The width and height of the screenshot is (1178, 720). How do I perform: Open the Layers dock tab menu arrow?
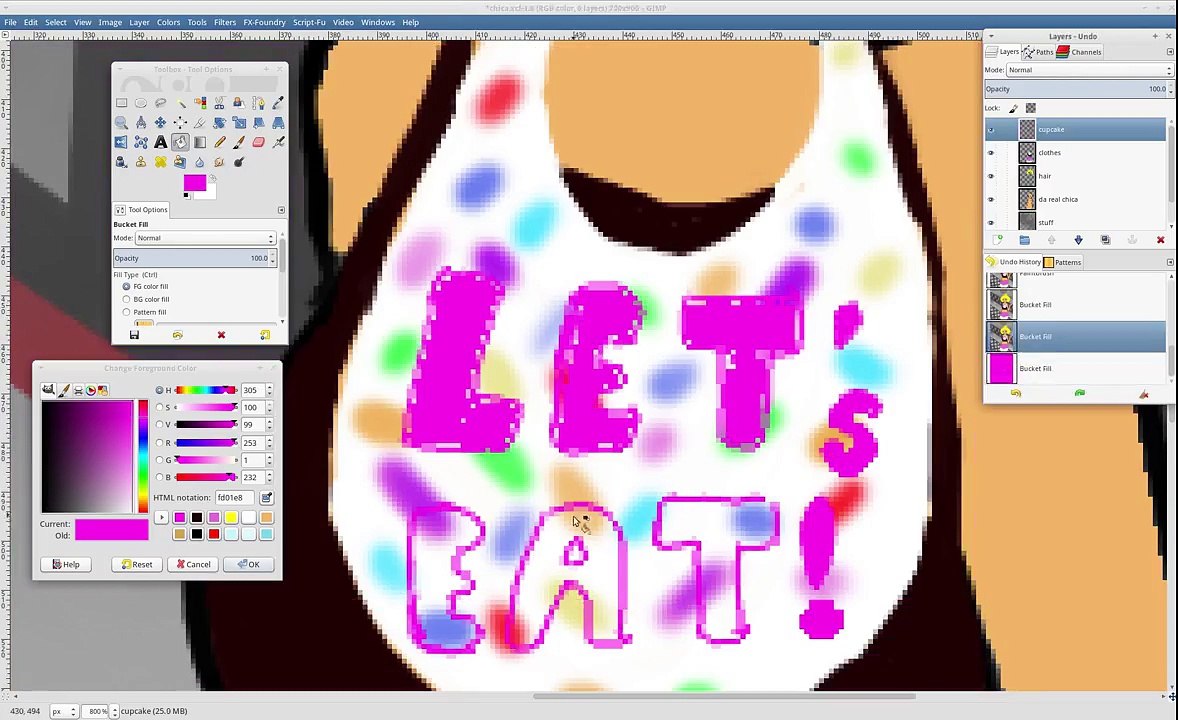click(x=1170, y=52)
